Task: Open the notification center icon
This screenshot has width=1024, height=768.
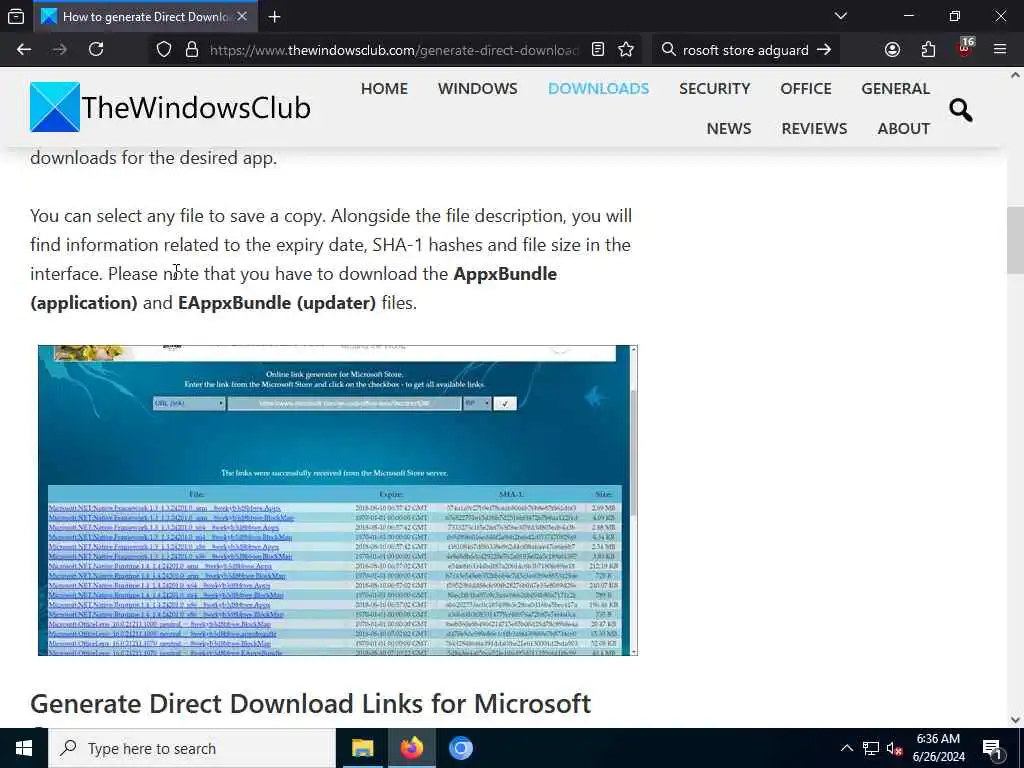Action: click(993, 748)
